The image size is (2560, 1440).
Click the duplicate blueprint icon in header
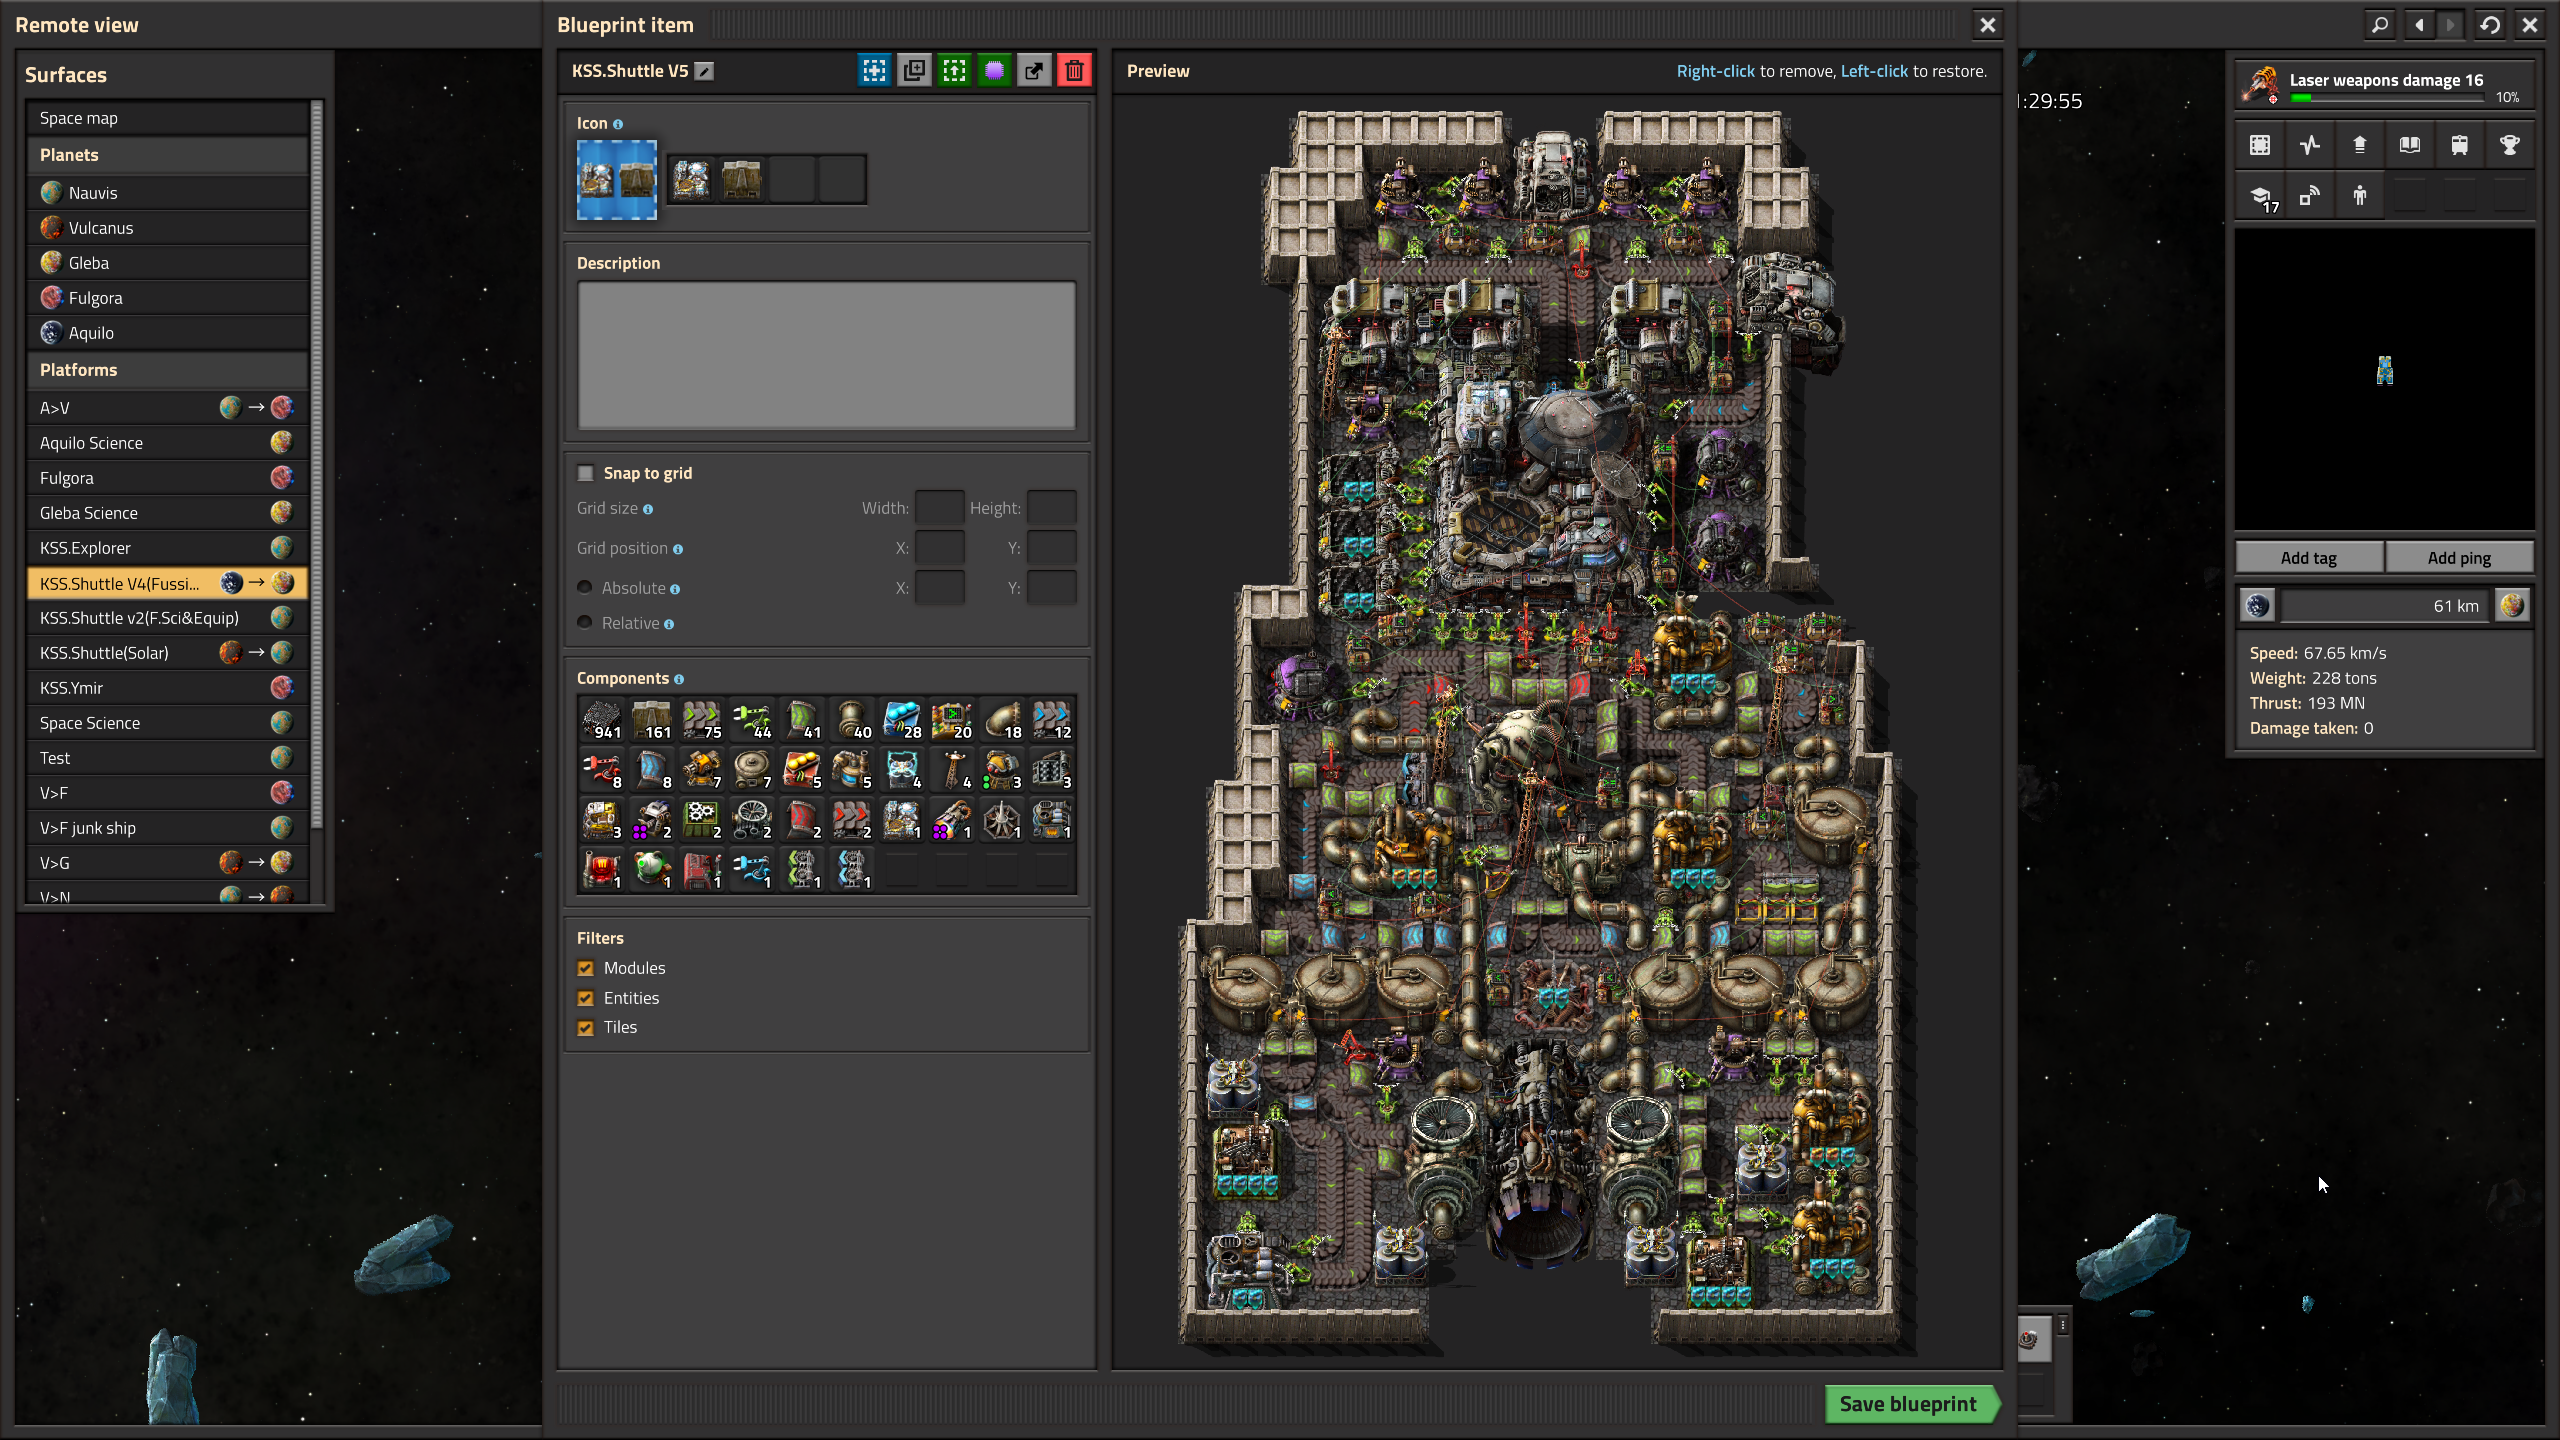[914, 71]
